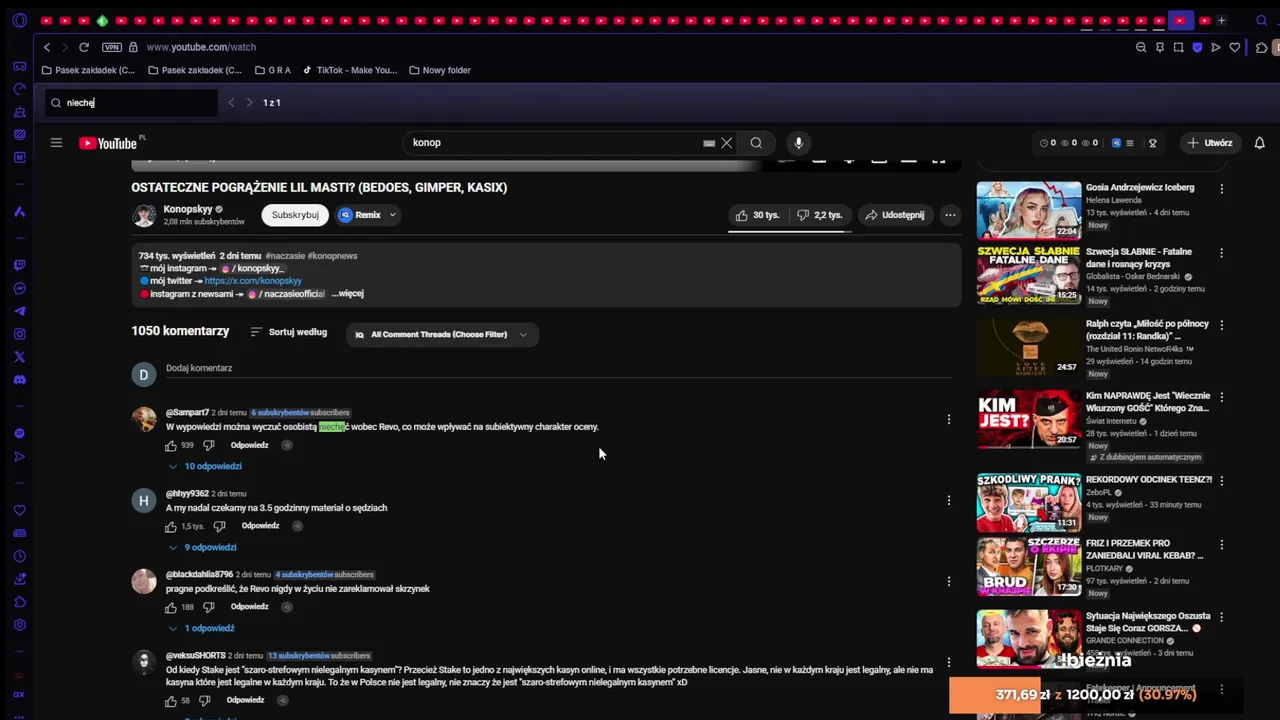Click the Opera GX logo menu
Screen dimensions: 1280x720
[19, 20]
